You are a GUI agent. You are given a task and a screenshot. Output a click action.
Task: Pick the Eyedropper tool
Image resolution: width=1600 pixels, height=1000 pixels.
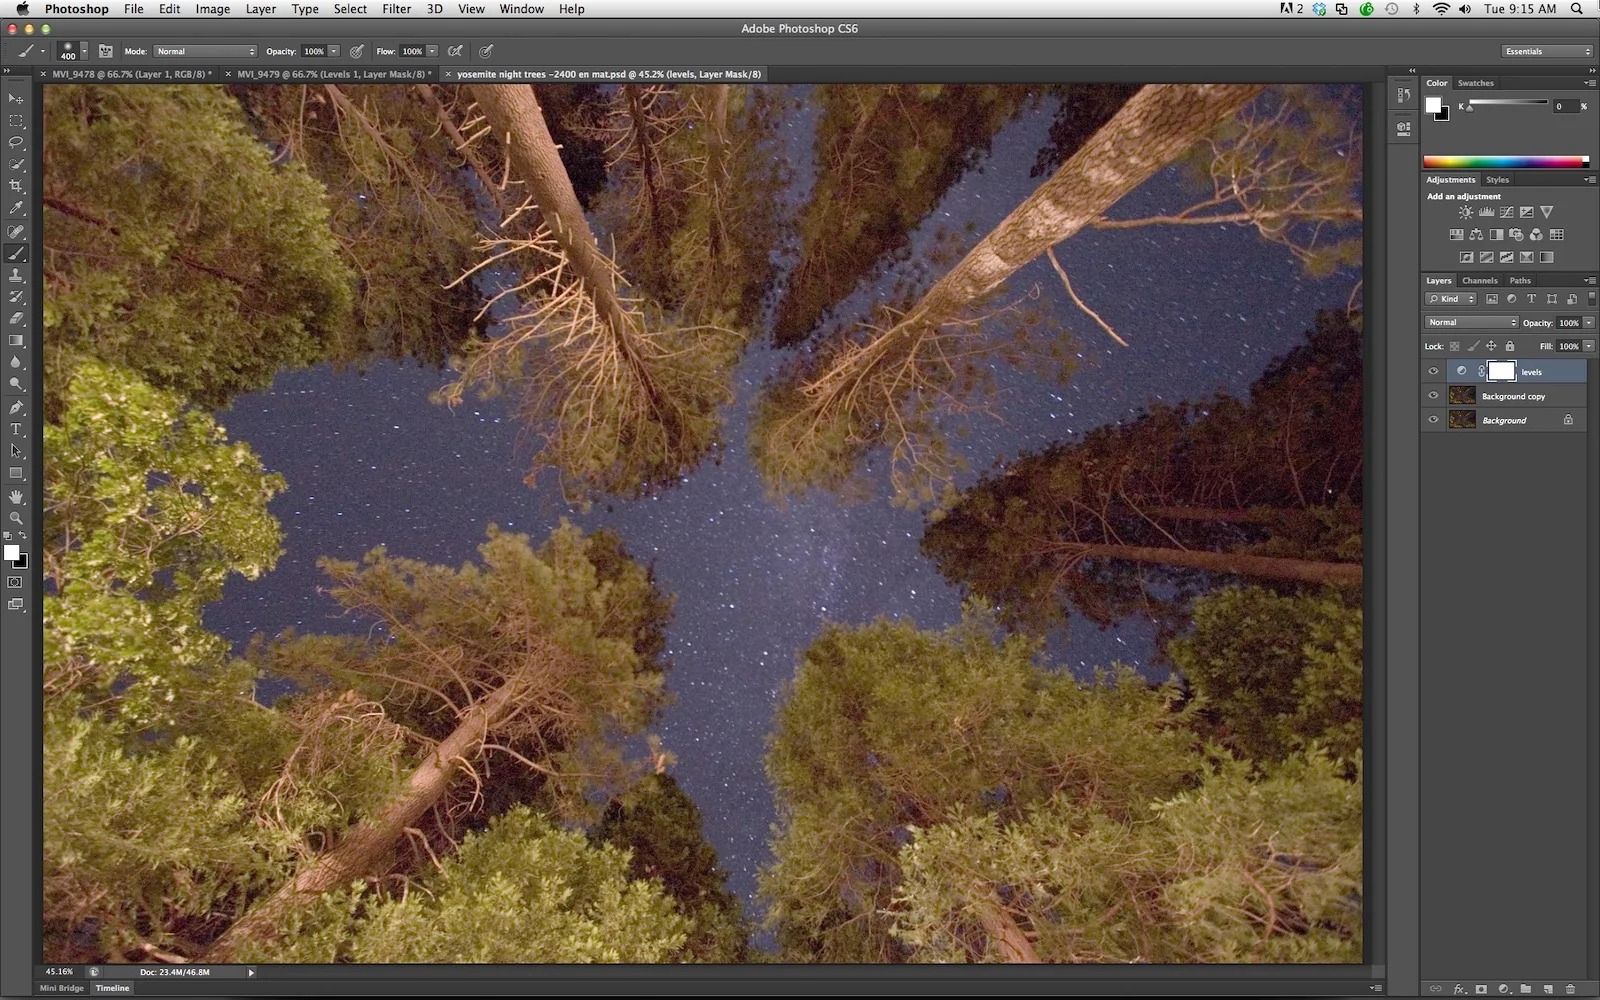16,208
